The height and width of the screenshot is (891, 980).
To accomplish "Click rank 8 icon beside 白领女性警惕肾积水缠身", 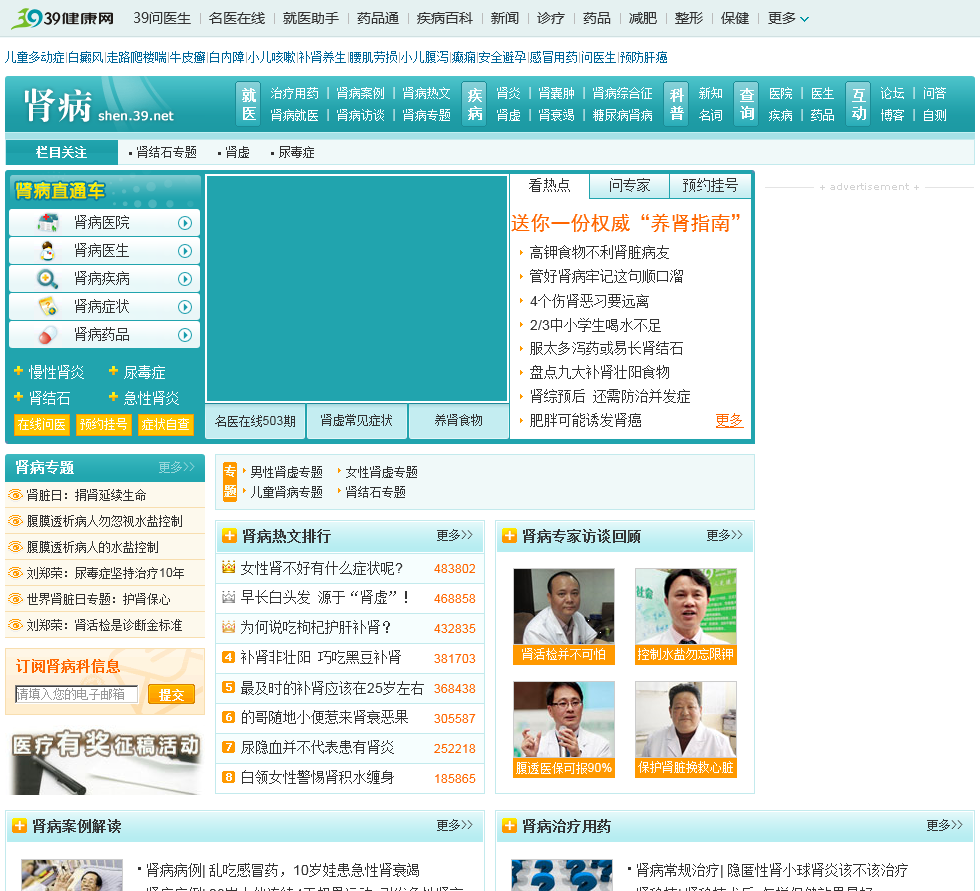I will 229,777.
